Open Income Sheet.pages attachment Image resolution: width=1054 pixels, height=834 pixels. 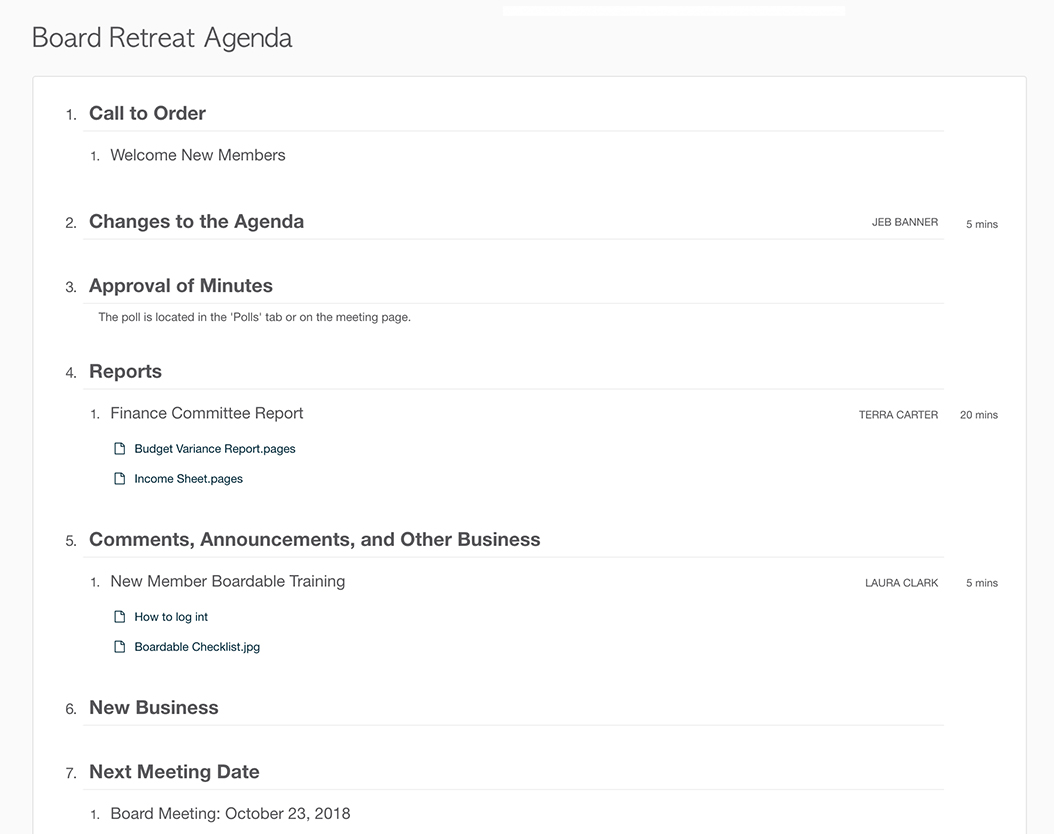coord(188,478)
